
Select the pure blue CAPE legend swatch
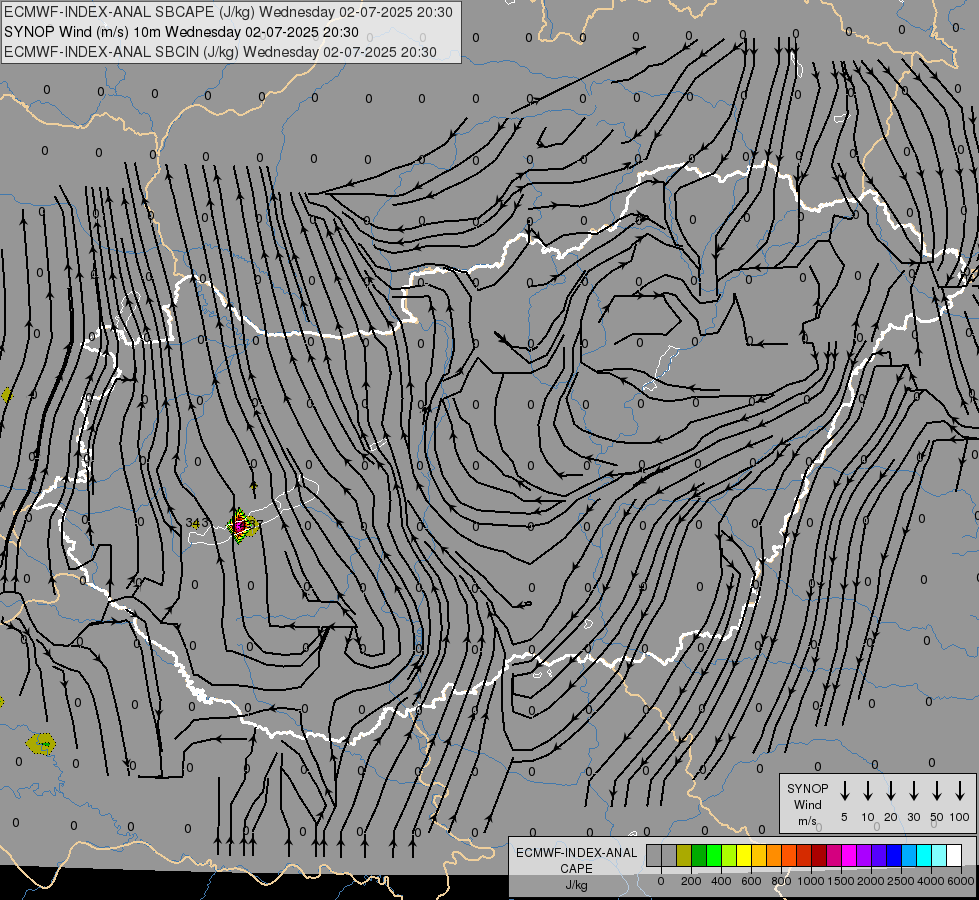click(x=894, y=856)
